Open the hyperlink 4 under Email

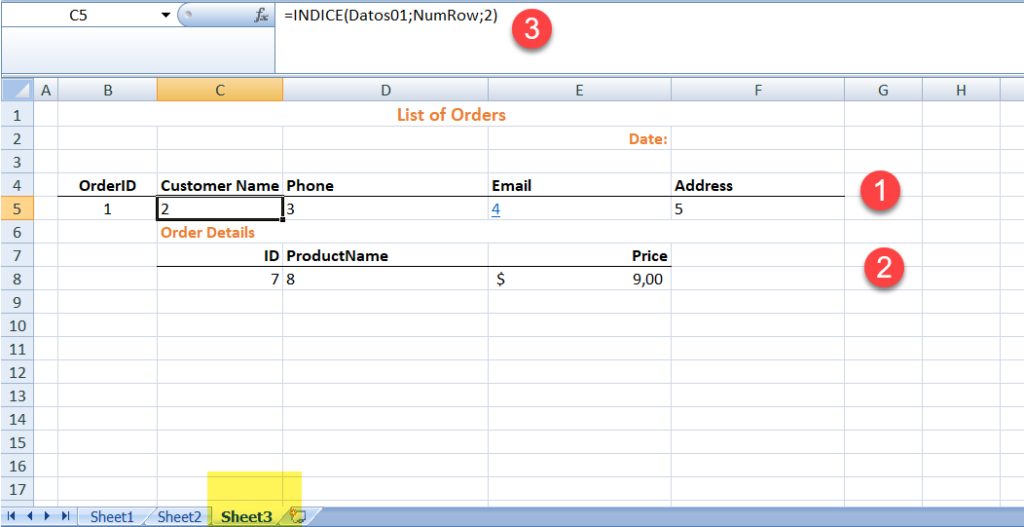click(x=496, y=210)
